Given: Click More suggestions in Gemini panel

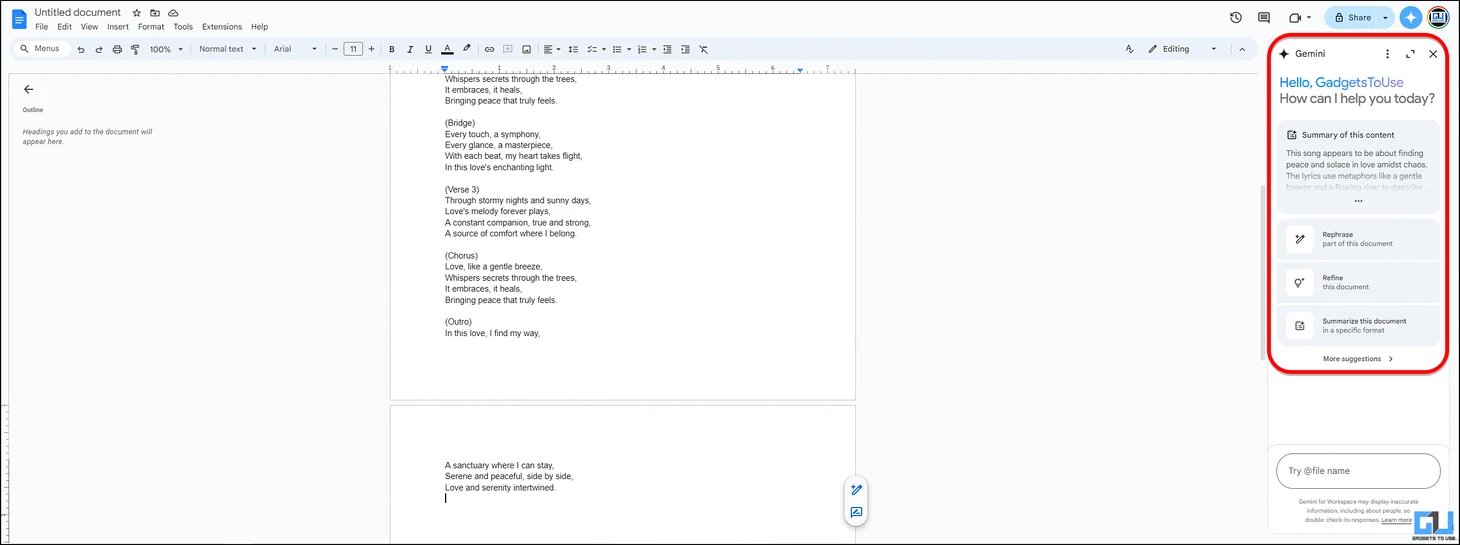Looking at the screenshot, I should pos(1358,359).
